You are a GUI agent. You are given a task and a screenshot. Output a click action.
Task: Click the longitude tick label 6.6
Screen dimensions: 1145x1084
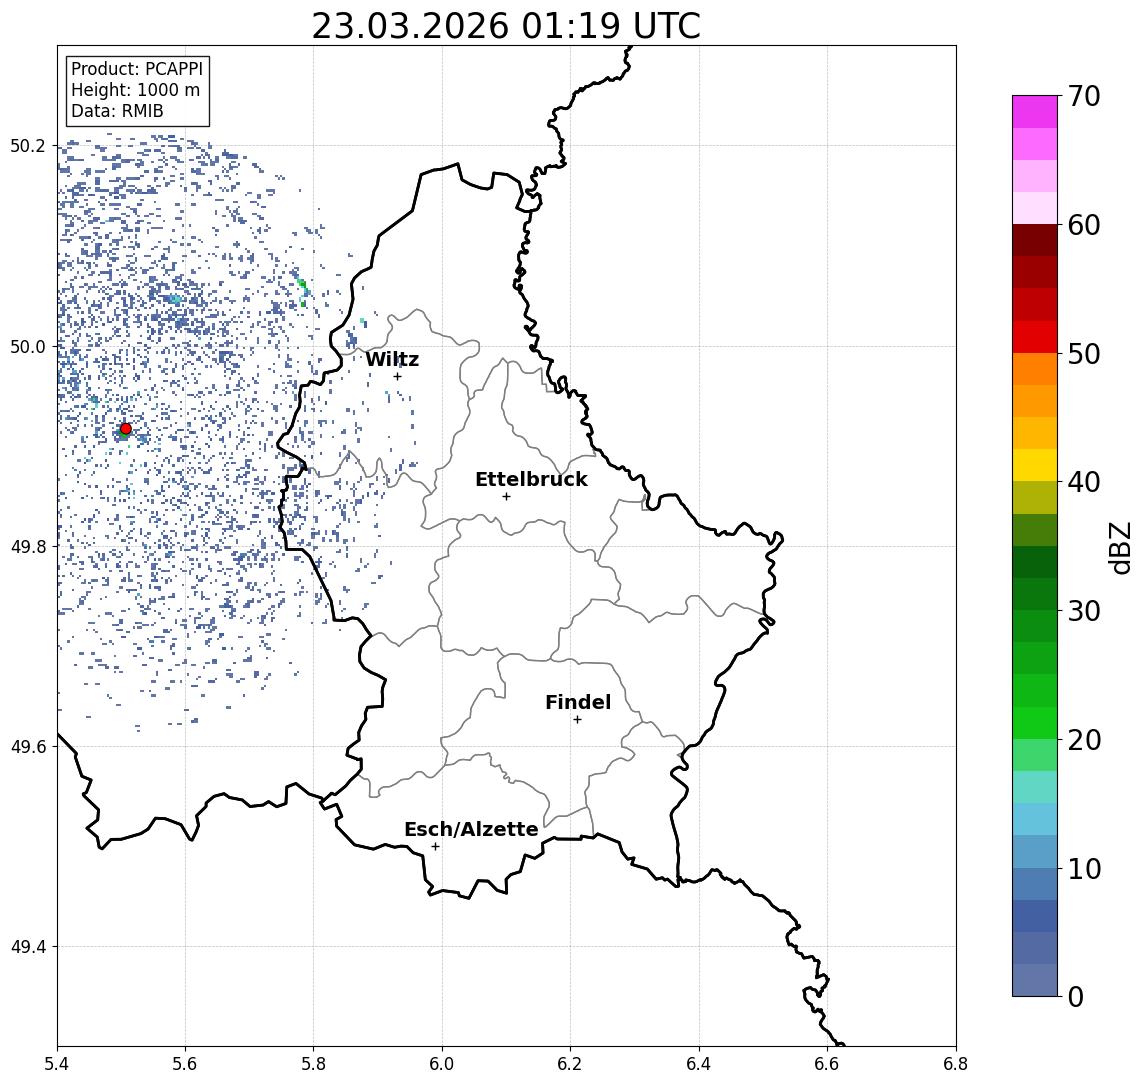827,1064
